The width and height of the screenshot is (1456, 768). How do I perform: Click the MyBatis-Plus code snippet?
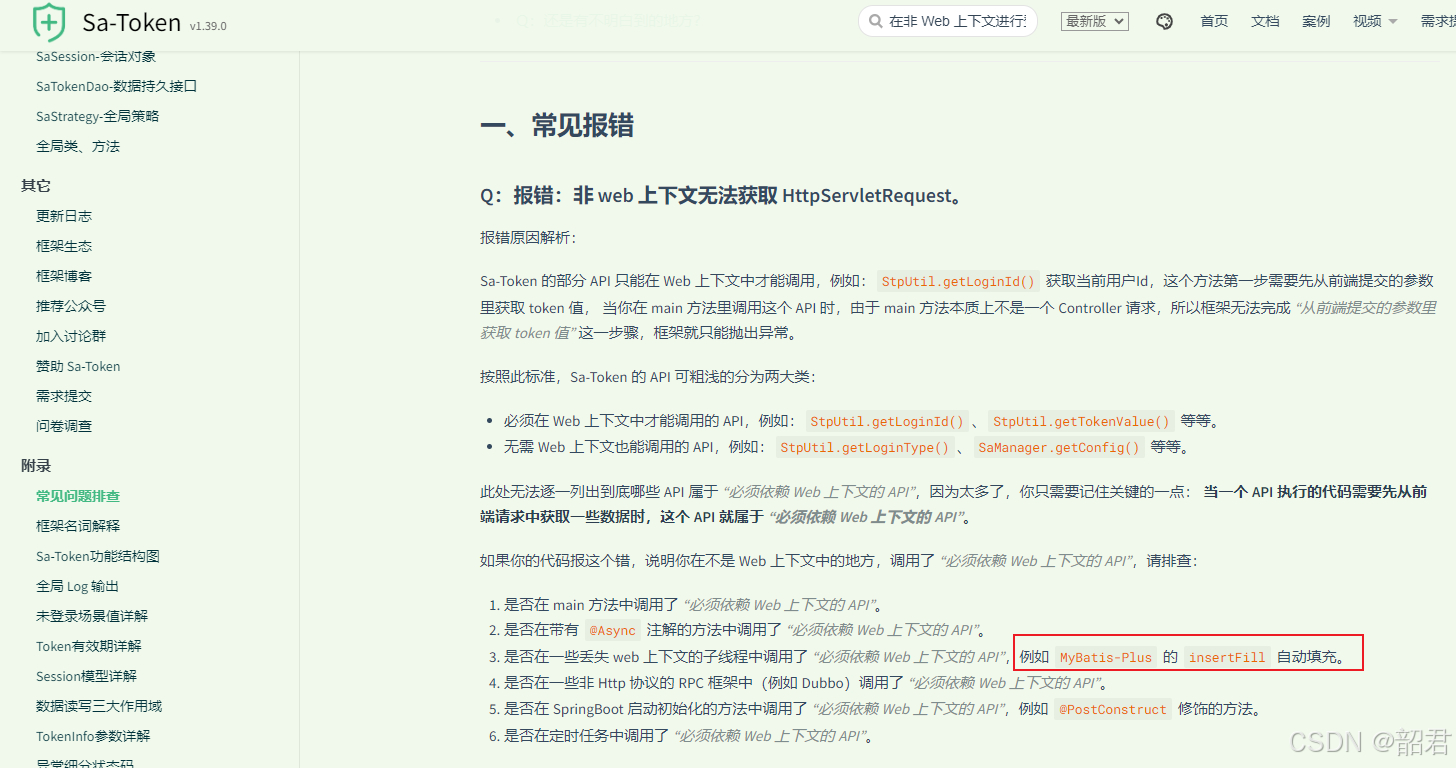[1106, 657]
